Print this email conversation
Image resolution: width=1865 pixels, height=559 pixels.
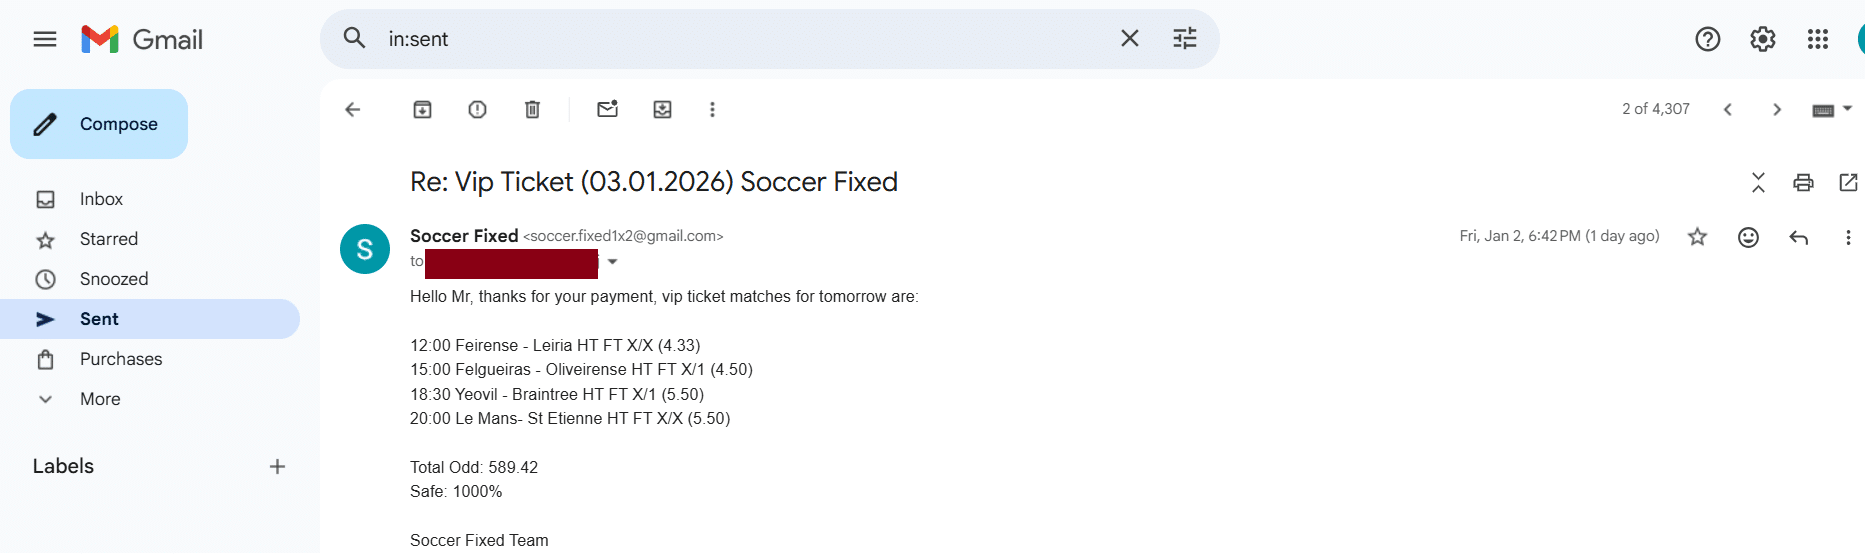(x=1803, y=182)
